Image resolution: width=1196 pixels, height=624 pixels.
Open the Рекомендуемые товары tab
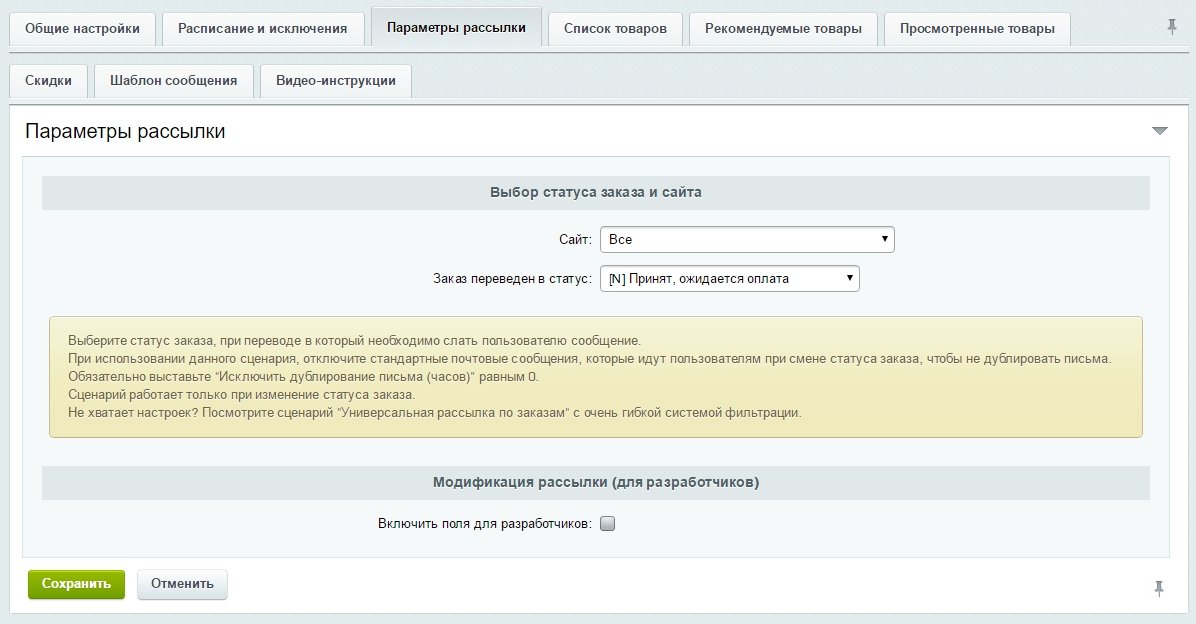(783, 28)
